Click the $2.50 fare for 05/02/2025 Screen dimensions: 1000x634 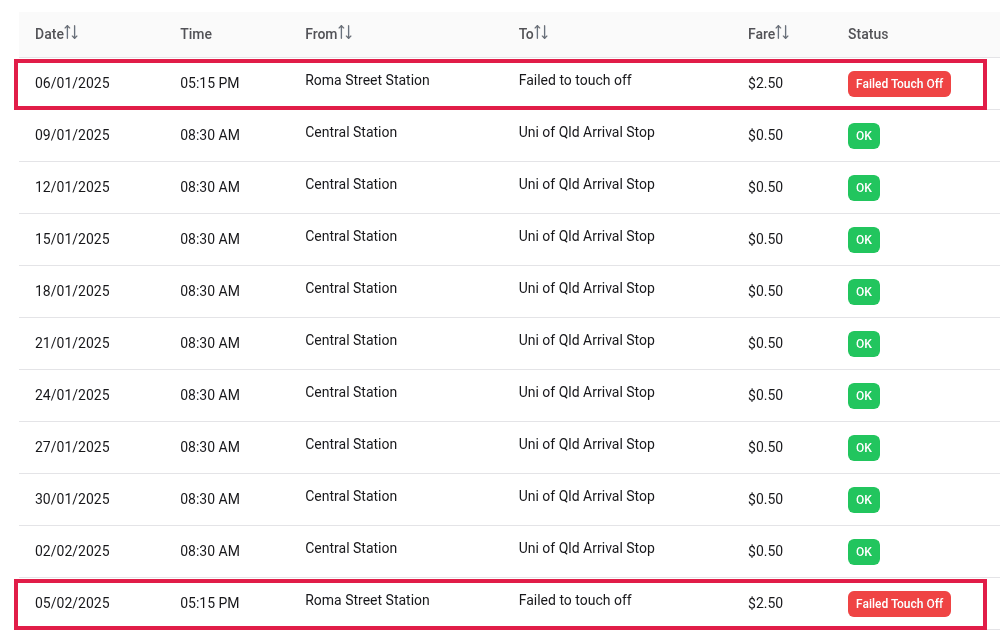pyautogui.click(x=765, y=603)
